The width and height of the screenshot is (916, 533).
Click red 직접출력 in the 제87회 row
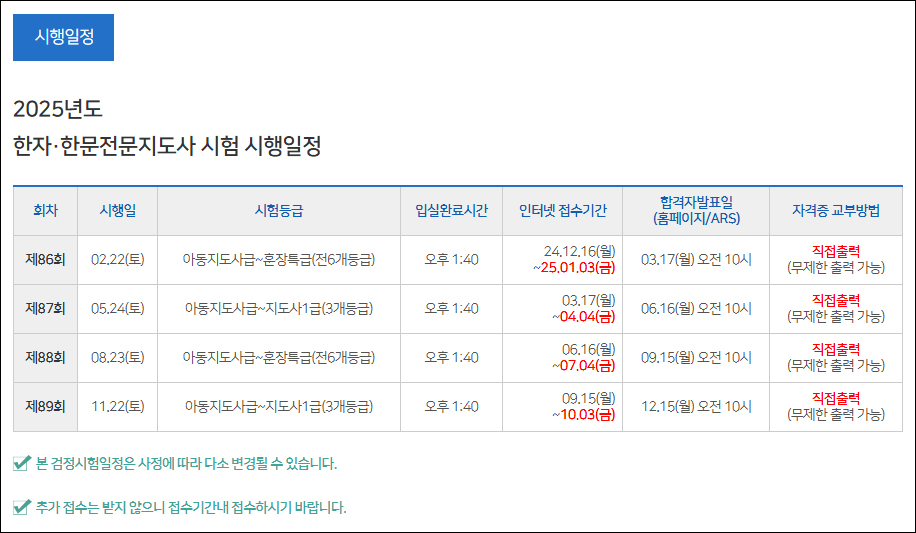tap(836, 300)
